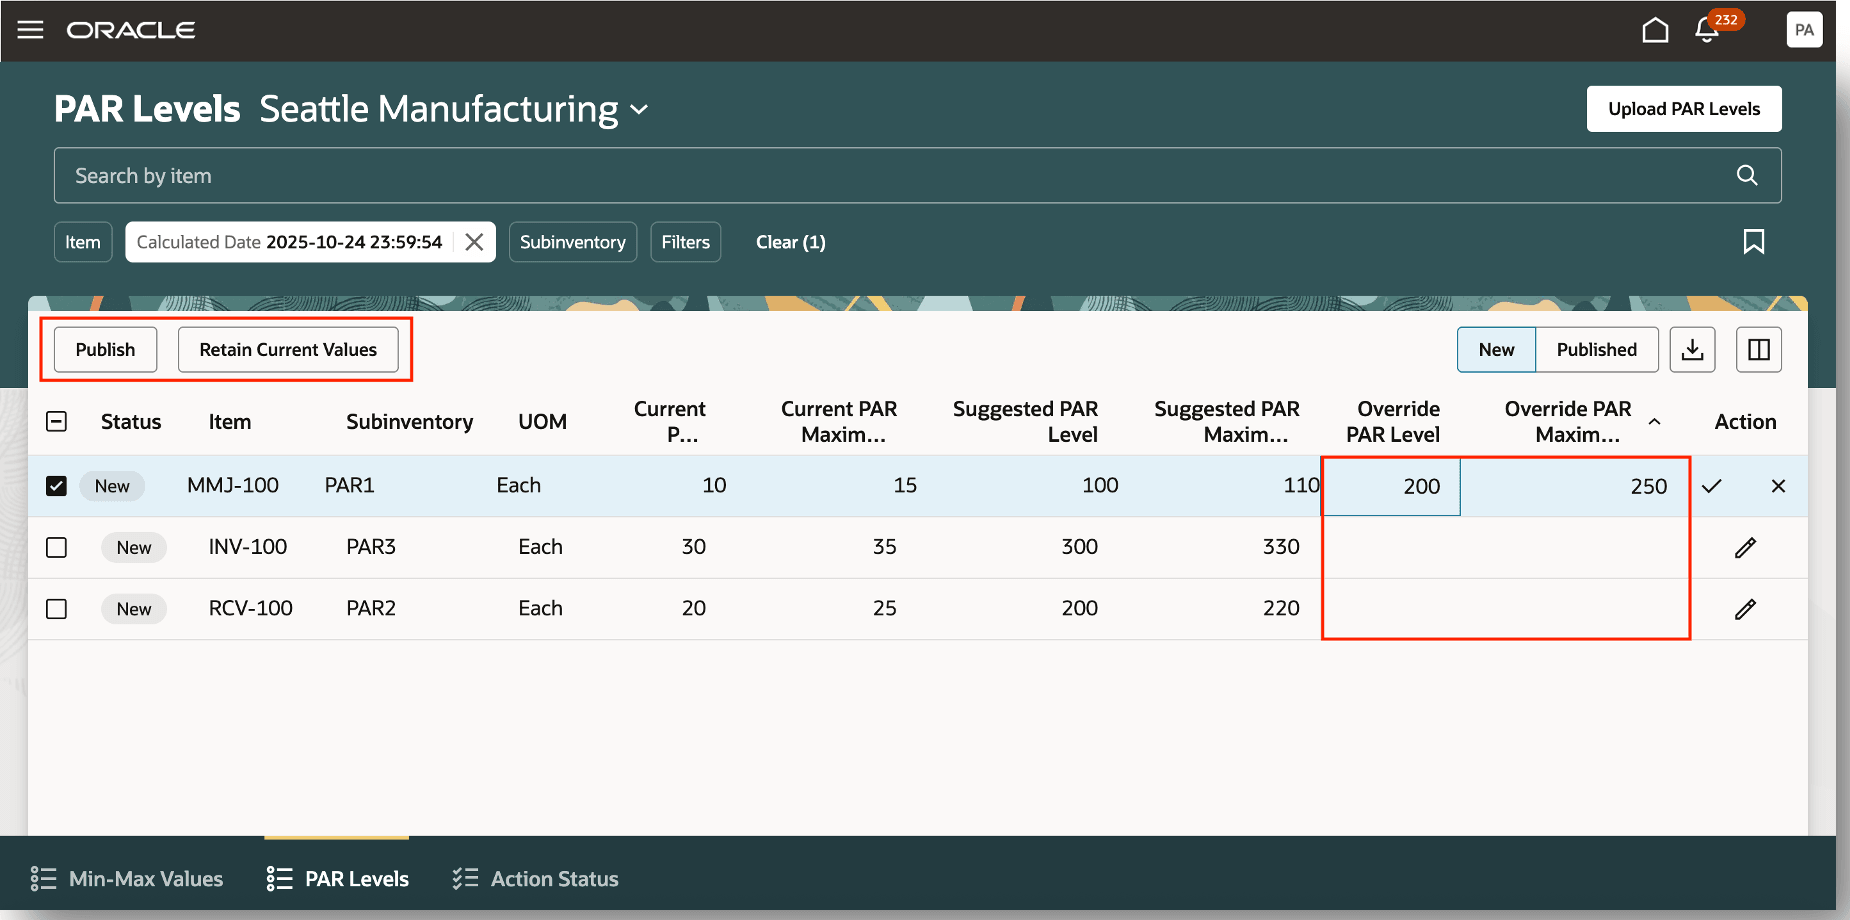The image size is (1850, 920).
Task: Open notifications bell with 232 alerts
Action: (x=1708, y=30)
